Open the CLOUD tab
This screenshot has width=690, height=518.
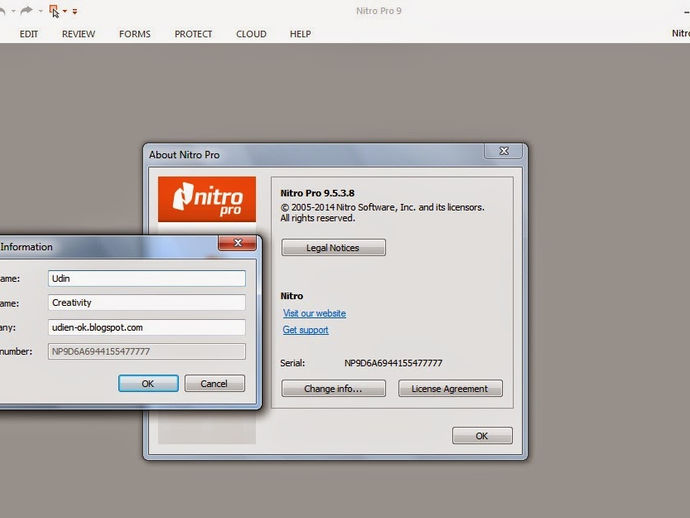point(251,34)
